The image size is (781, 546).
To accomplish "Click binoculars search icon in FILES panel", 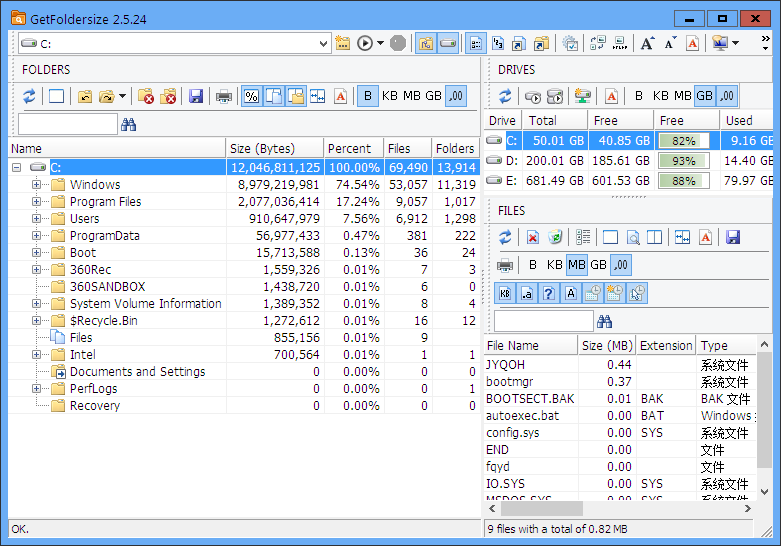I will [604, 321].
